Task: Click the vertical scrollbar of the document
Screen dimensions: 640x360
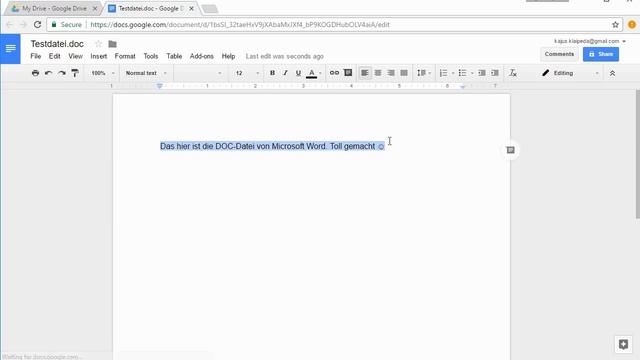Action: click(x=637, y=154)
